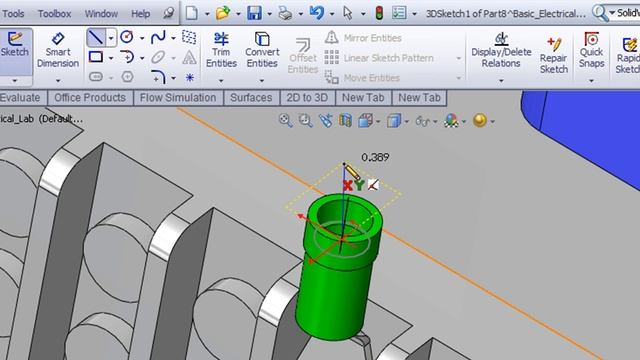This screenshot has width=640, height=360.
Task: Expand the Quick Snaps dropdown arrow
Action: pos(591,81)
